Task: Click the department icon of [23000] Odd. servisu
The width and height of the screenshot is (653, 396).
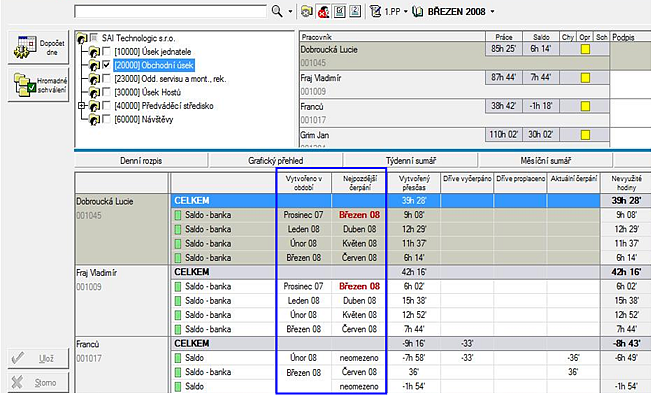Action: point(94,79)
